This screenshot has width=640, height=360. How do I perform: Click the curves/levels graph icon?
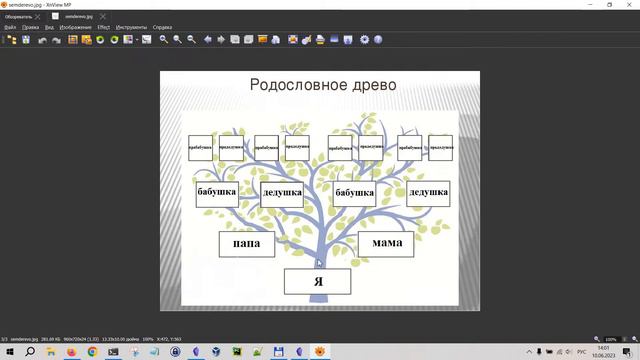pyautogui.click(x=147, y=40)
